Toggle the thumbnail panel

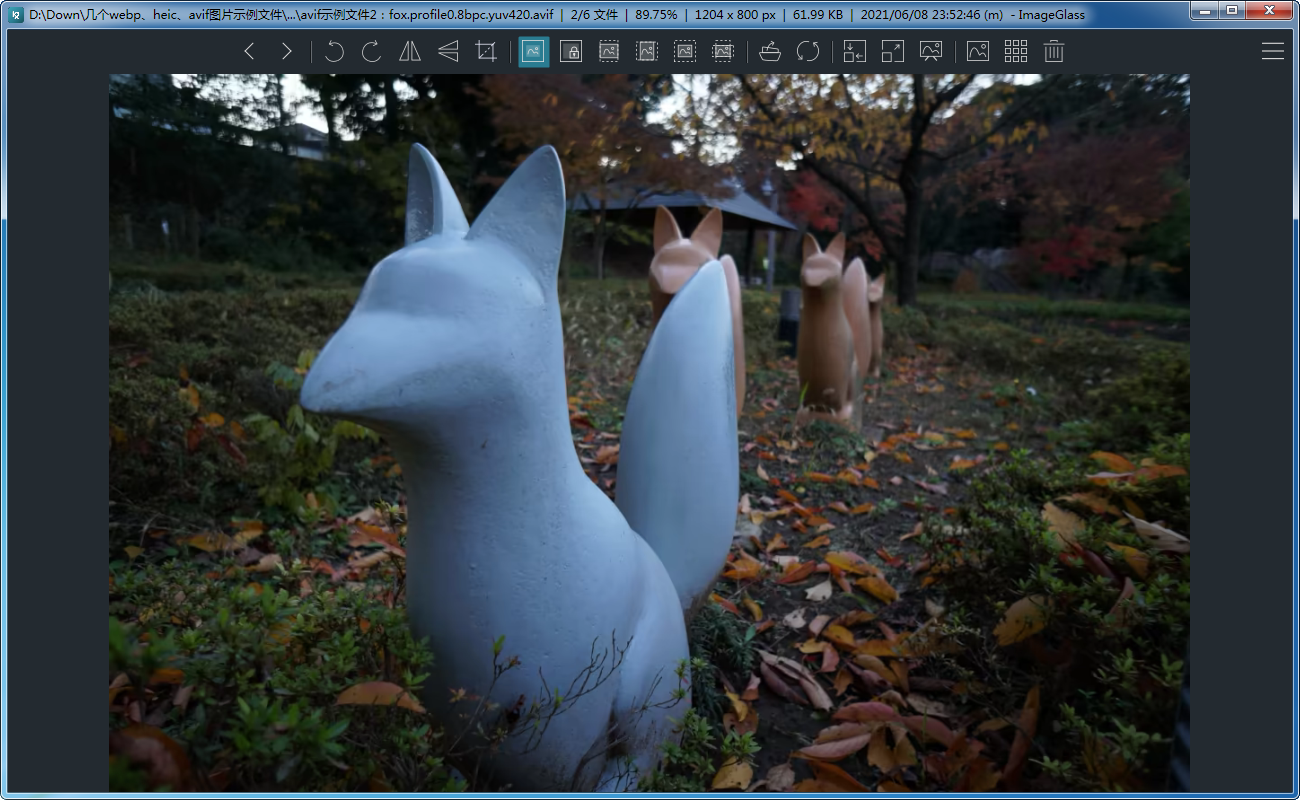pos(978,52)
